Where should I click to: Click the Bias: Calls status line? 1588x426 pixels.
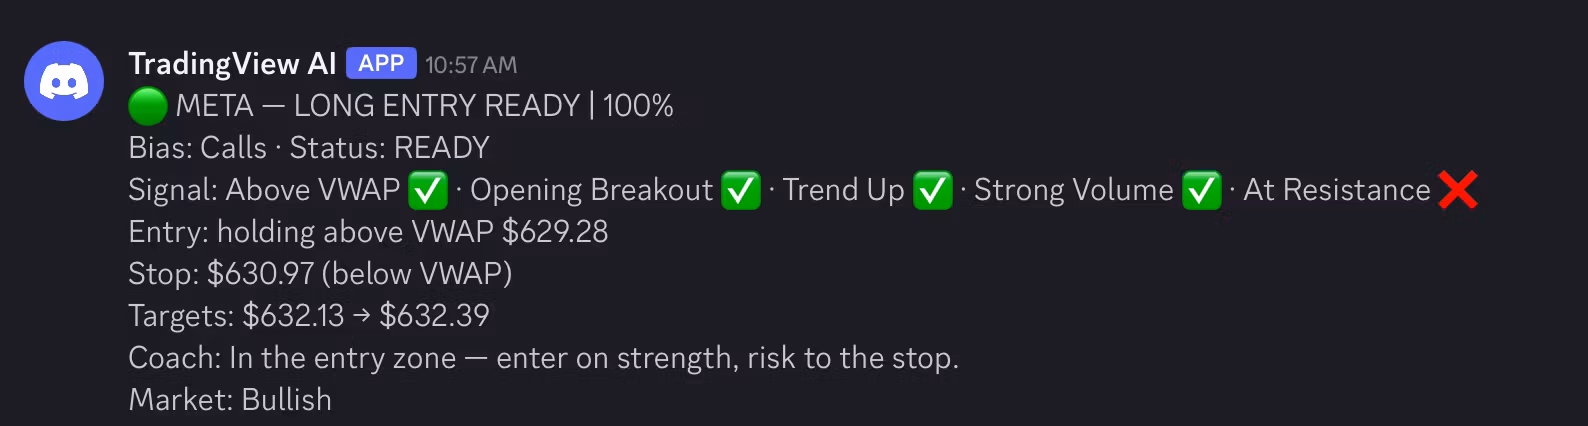pos(309,148)
